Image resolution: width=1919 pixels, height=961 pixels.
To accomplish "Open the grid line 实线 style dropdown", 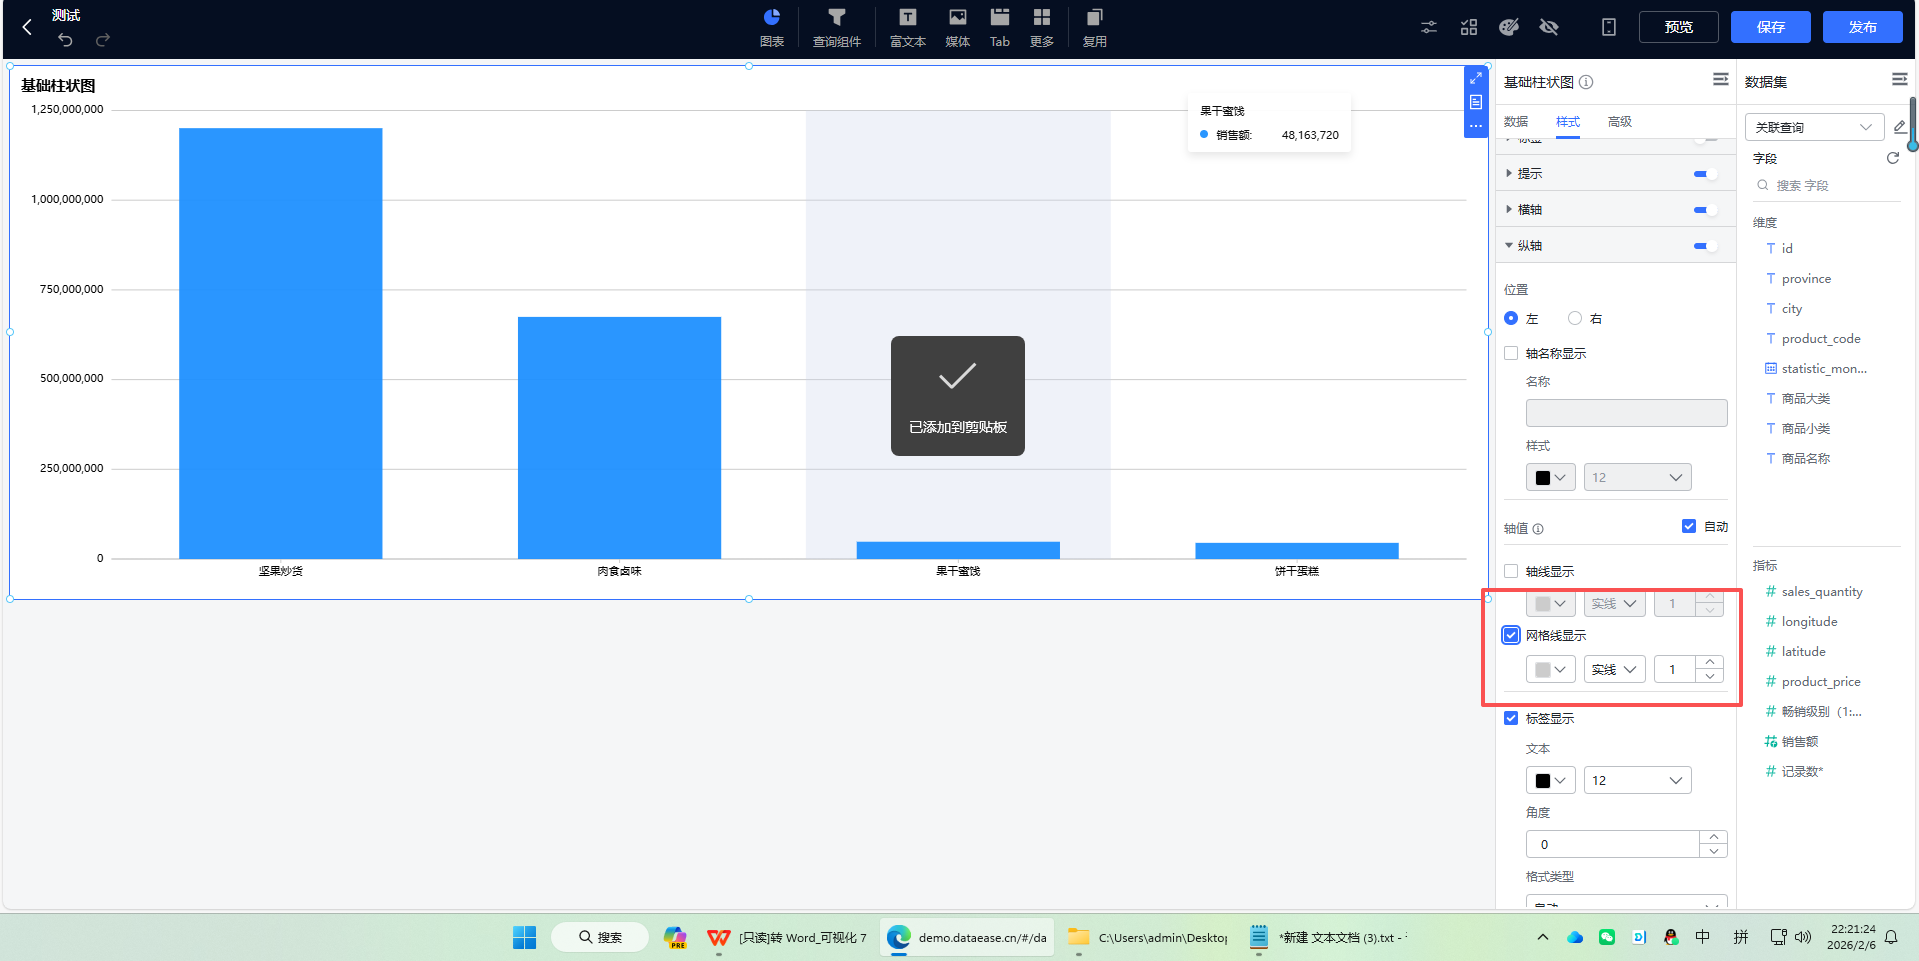I will pos(1614,669).
